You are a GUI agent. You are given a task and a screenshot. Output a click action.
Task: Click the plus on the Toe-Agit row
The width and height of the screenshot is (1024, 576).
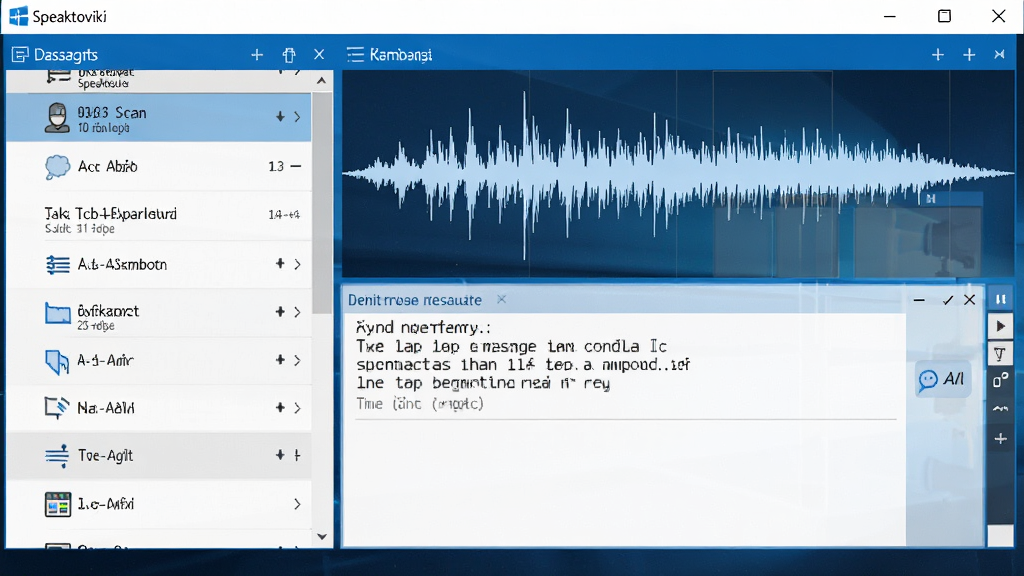pos(280,455)
